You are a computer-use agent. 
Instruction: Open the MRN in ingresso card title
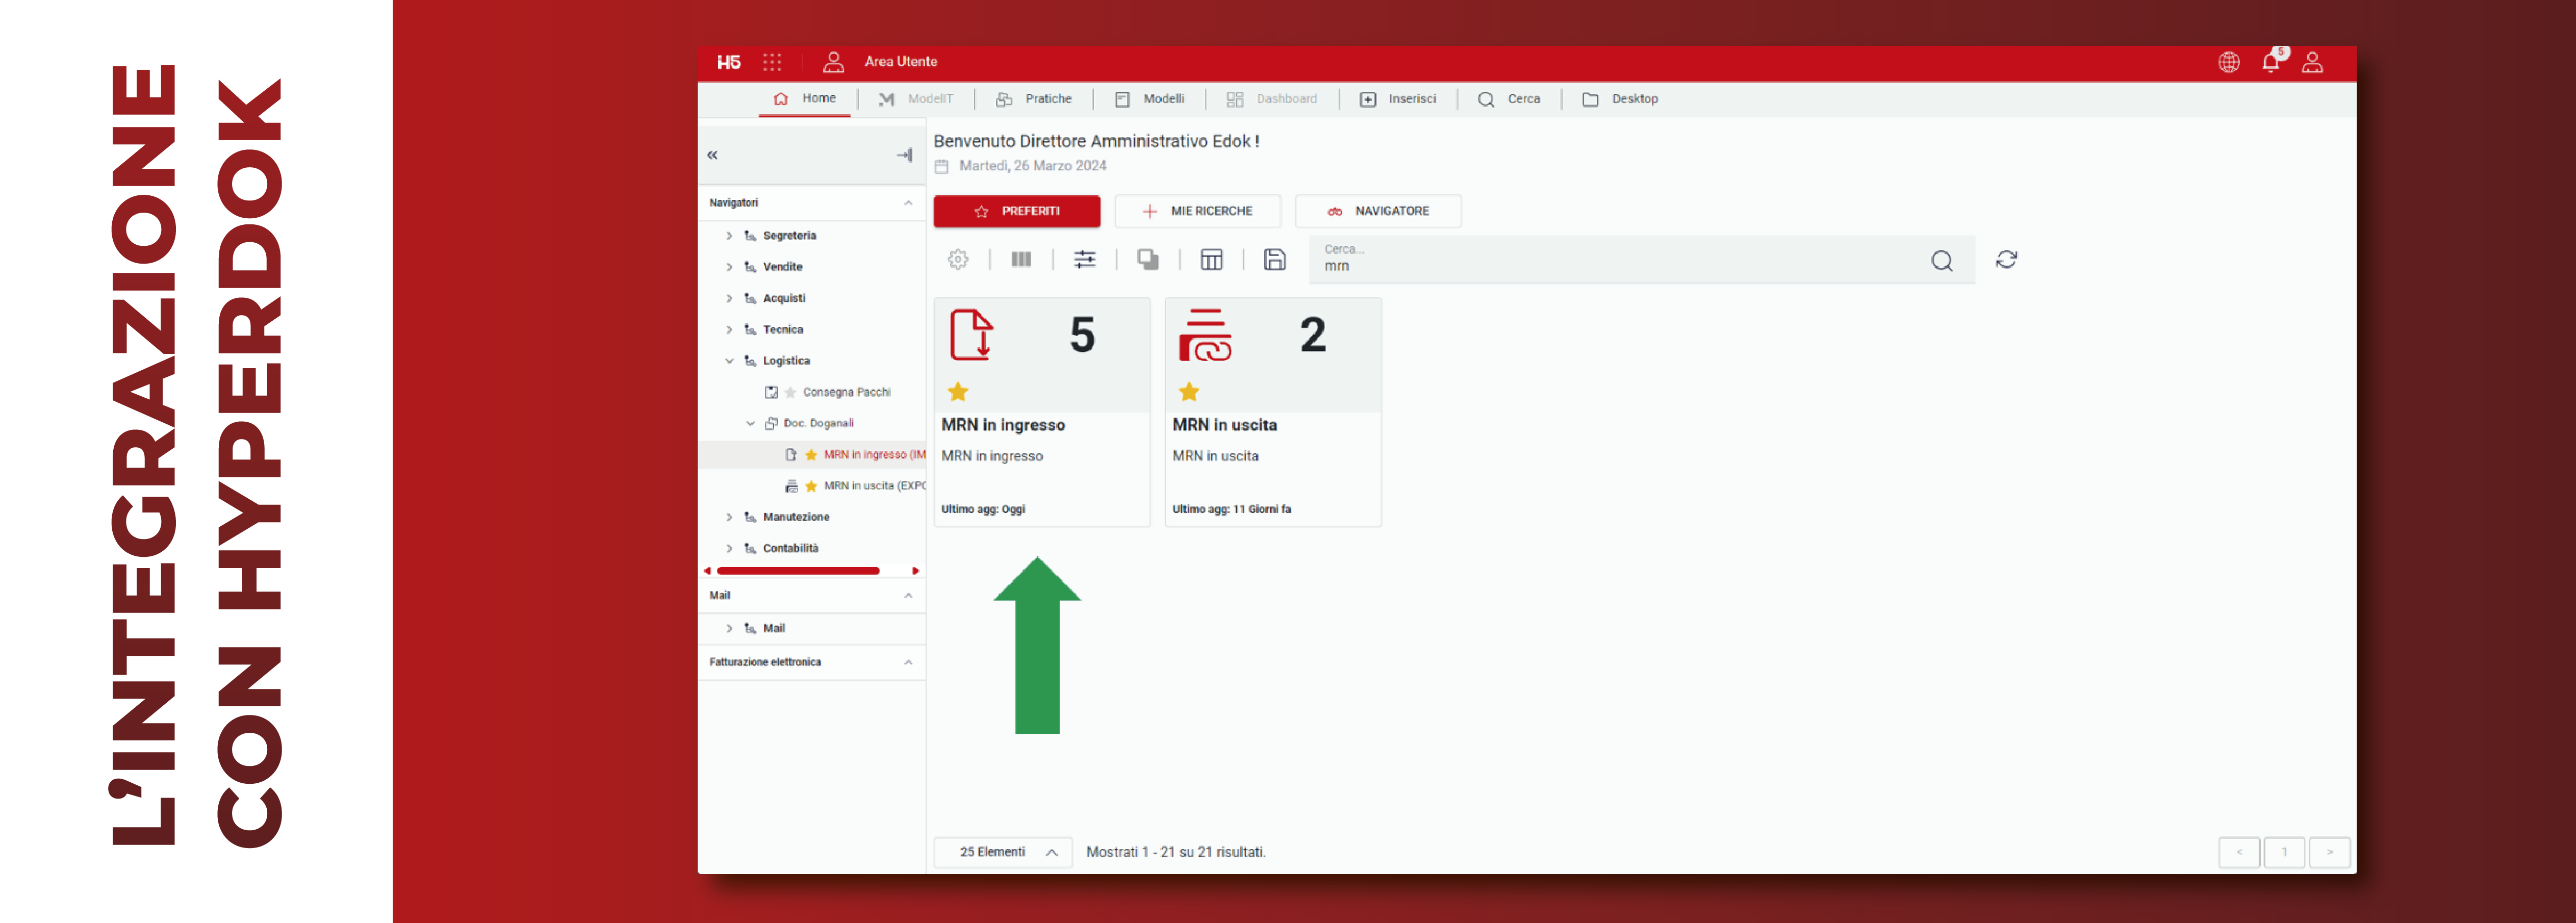click(1003, 425)
